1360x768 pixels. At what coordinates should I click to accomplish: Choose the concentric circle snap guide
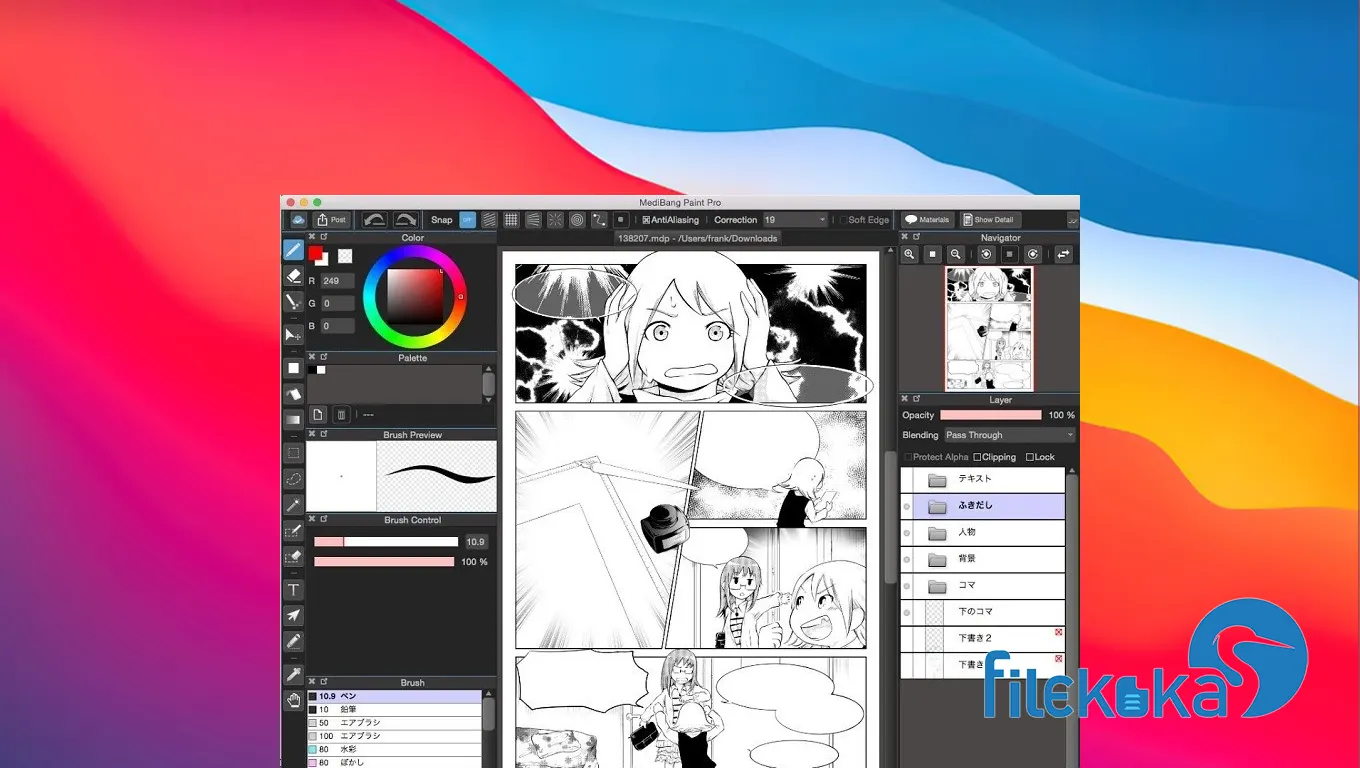[x=577, y=220]
